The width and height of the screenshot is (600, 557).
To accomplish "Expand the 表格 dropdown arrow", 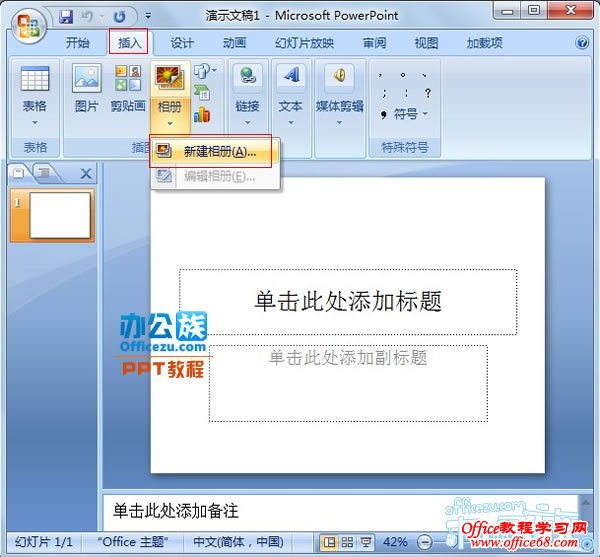I will click(x=35, y=122).
